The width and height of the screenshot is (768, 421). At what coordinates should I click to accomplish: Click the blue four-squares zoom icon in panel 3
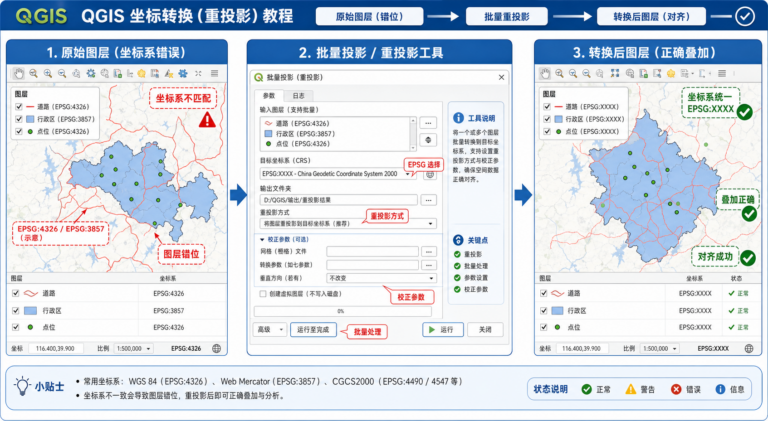coord(615,73)
